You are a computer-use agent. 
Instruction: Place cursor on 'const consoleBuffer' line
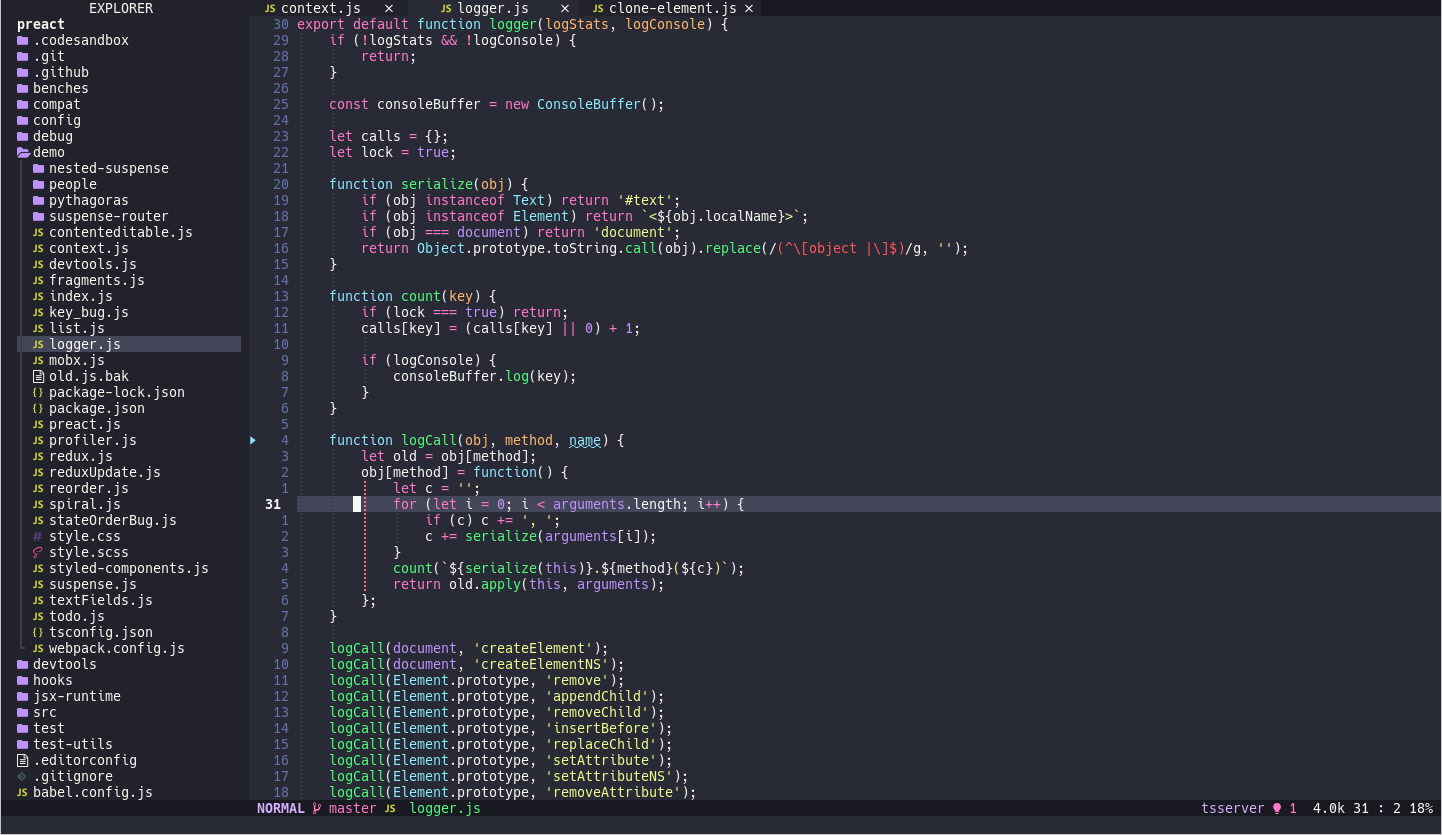(x=497, y=104)
